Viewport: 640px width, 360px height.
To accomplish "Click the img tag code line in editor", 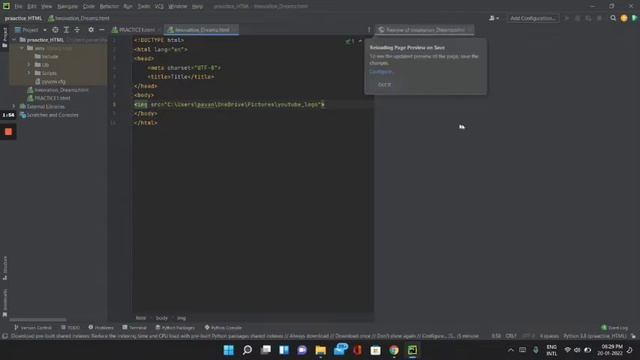I will point(229,104).
